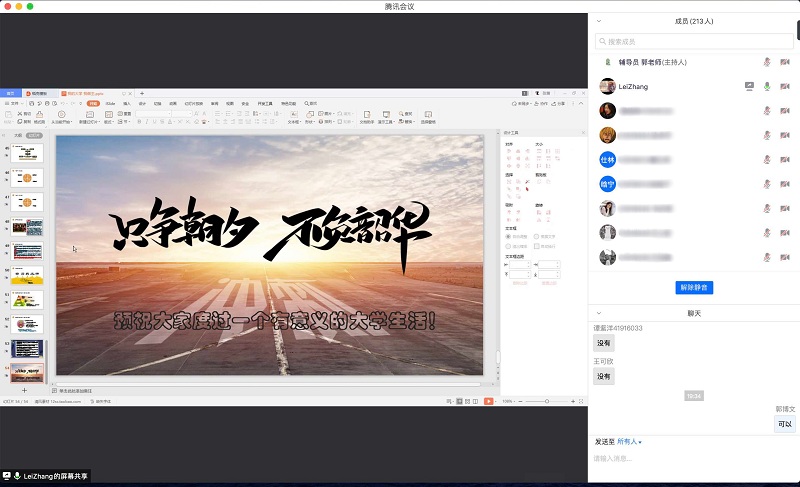Select second radio option in text box panel
800x487 pixels.
(537, 237)
